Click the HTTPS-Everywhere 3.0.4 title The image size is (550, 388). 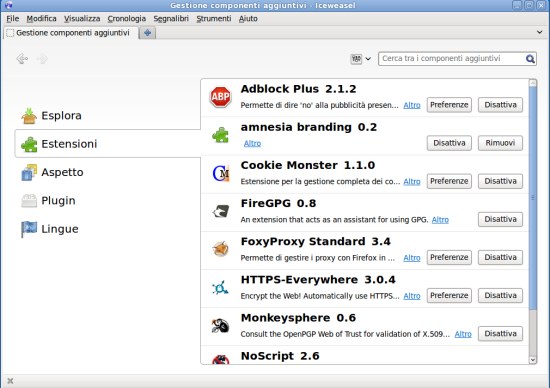click(x=318, y=280)
